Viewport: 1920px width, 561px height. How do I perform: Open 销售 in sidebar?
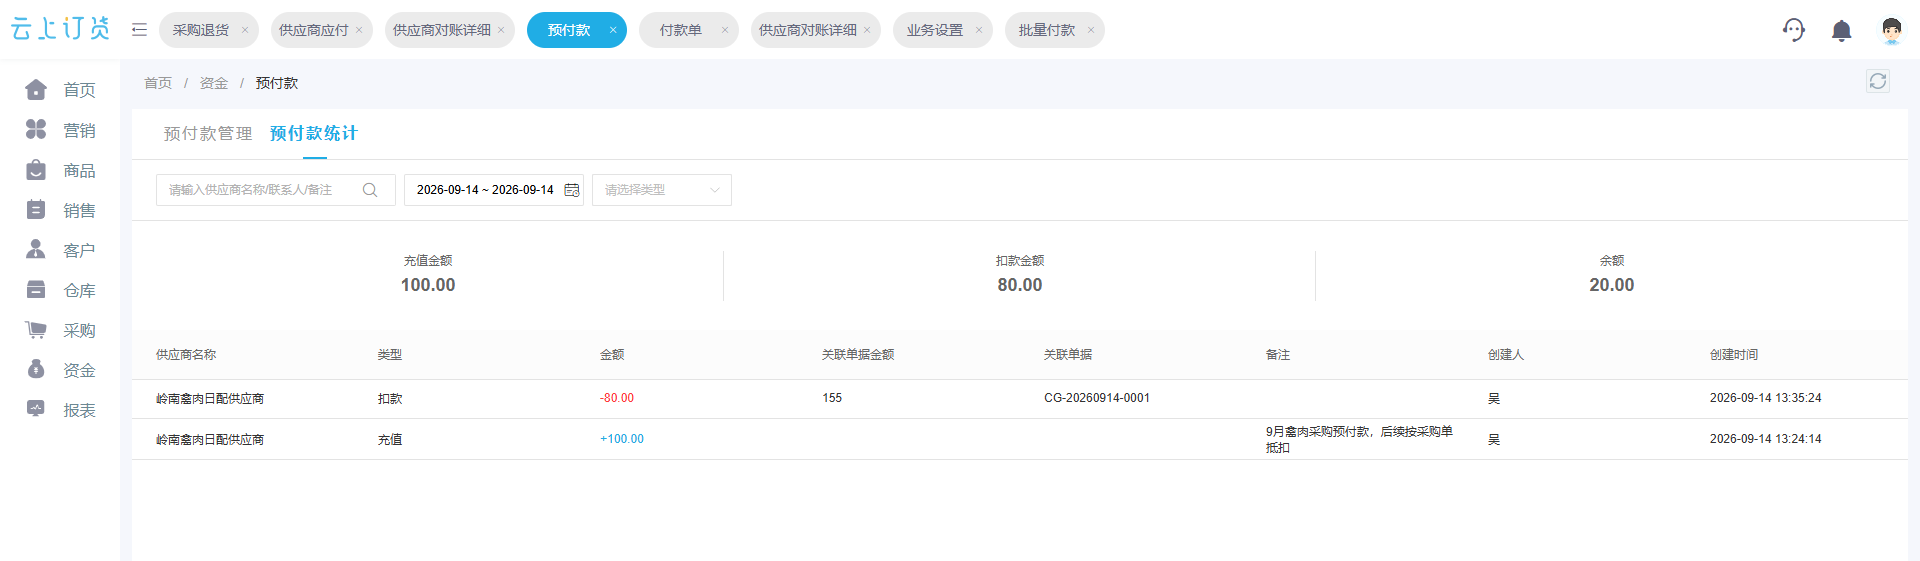tap(61, 210)
